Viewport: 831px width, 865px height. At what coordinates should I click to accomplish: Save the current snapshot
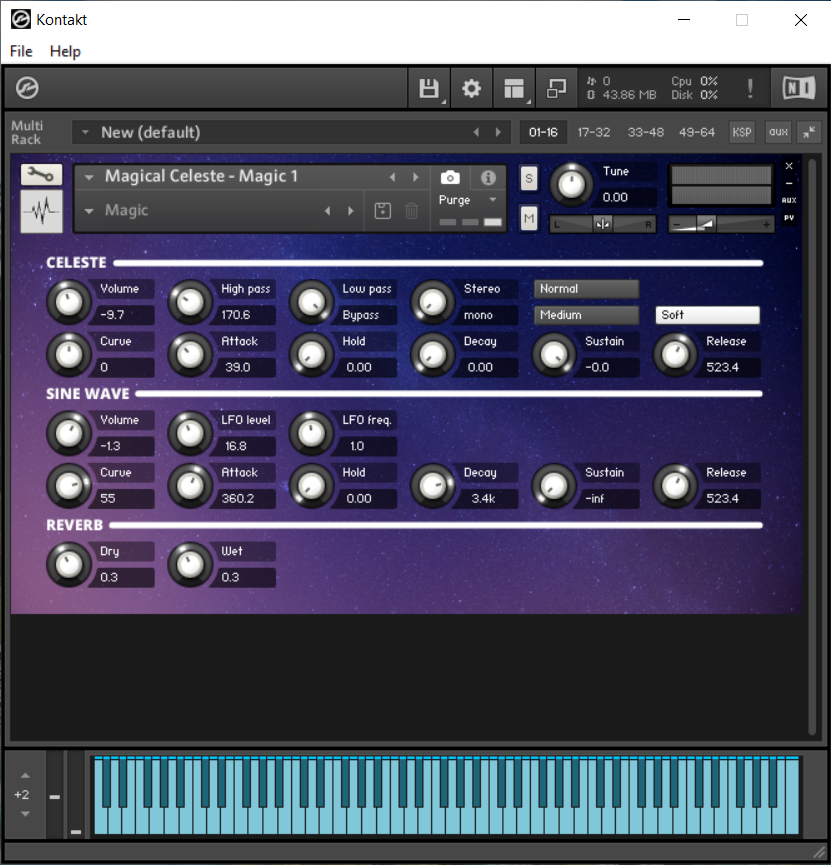click(382, 211)
